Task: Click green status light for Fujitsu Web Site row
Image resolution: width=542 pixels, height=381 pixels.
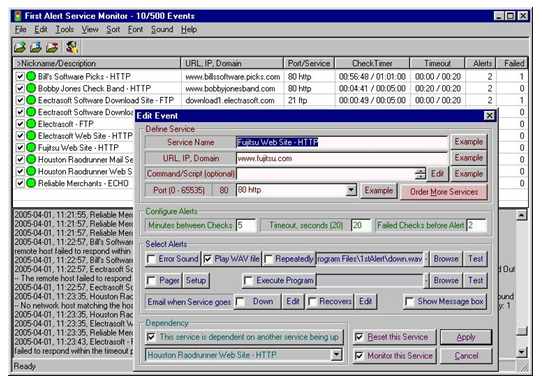Action: coord(31,148)
